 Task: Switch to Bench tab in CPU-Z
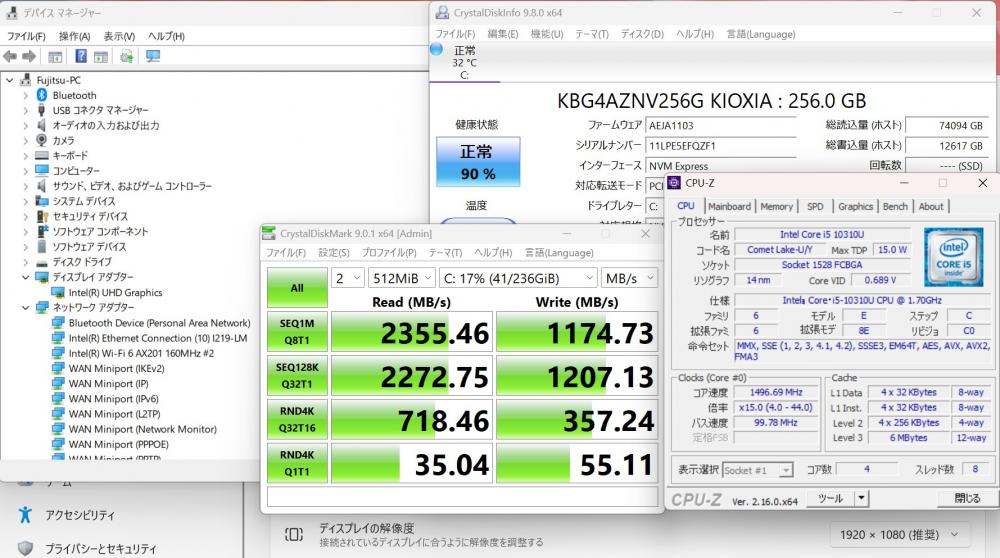[x=895, y=206]
